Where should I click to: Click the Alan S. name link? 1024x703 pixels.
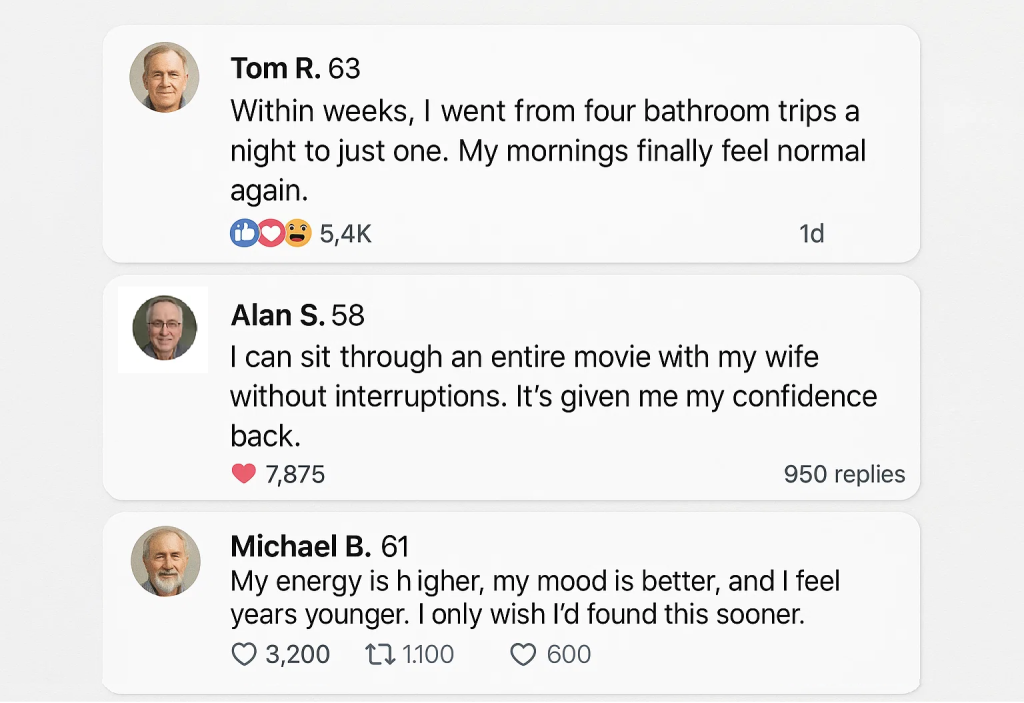277,315
